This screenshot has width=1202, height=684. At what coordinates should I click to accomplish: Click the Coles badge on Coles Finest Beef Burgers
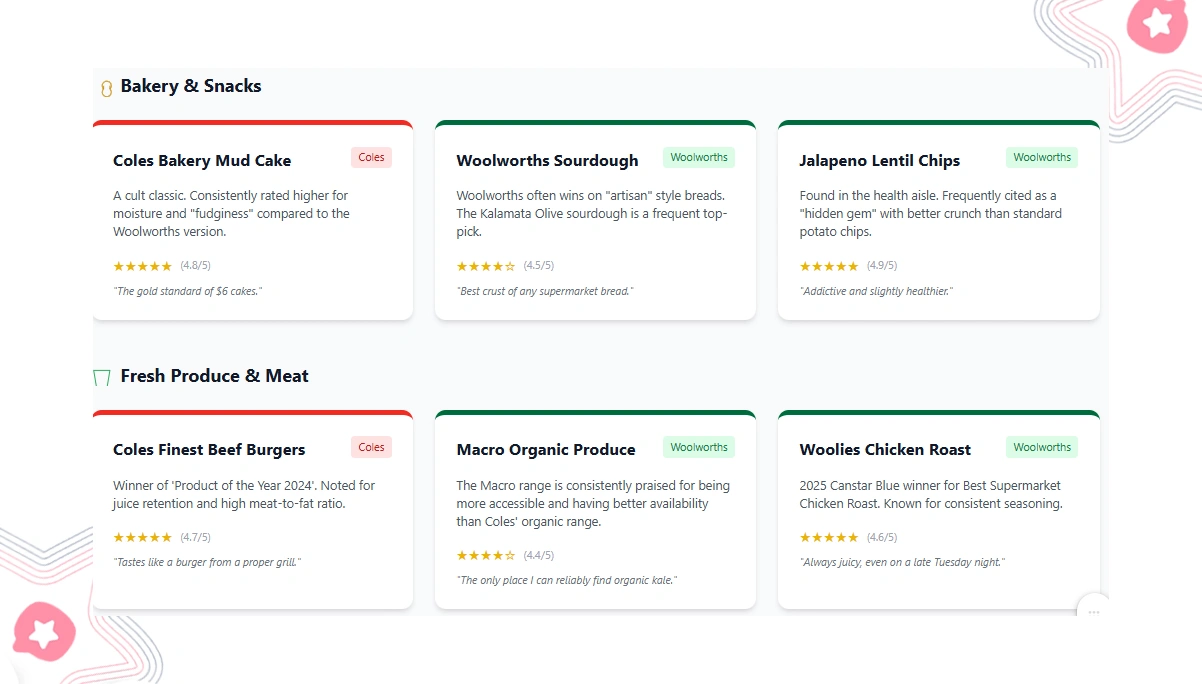pyautogui.click(x=370, y=447)
